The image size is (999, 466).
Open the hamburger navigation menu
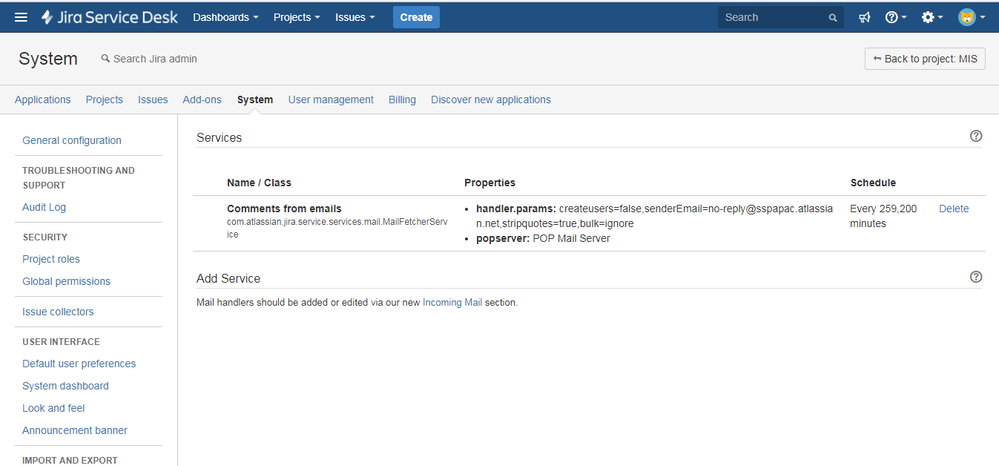[21, 17]
